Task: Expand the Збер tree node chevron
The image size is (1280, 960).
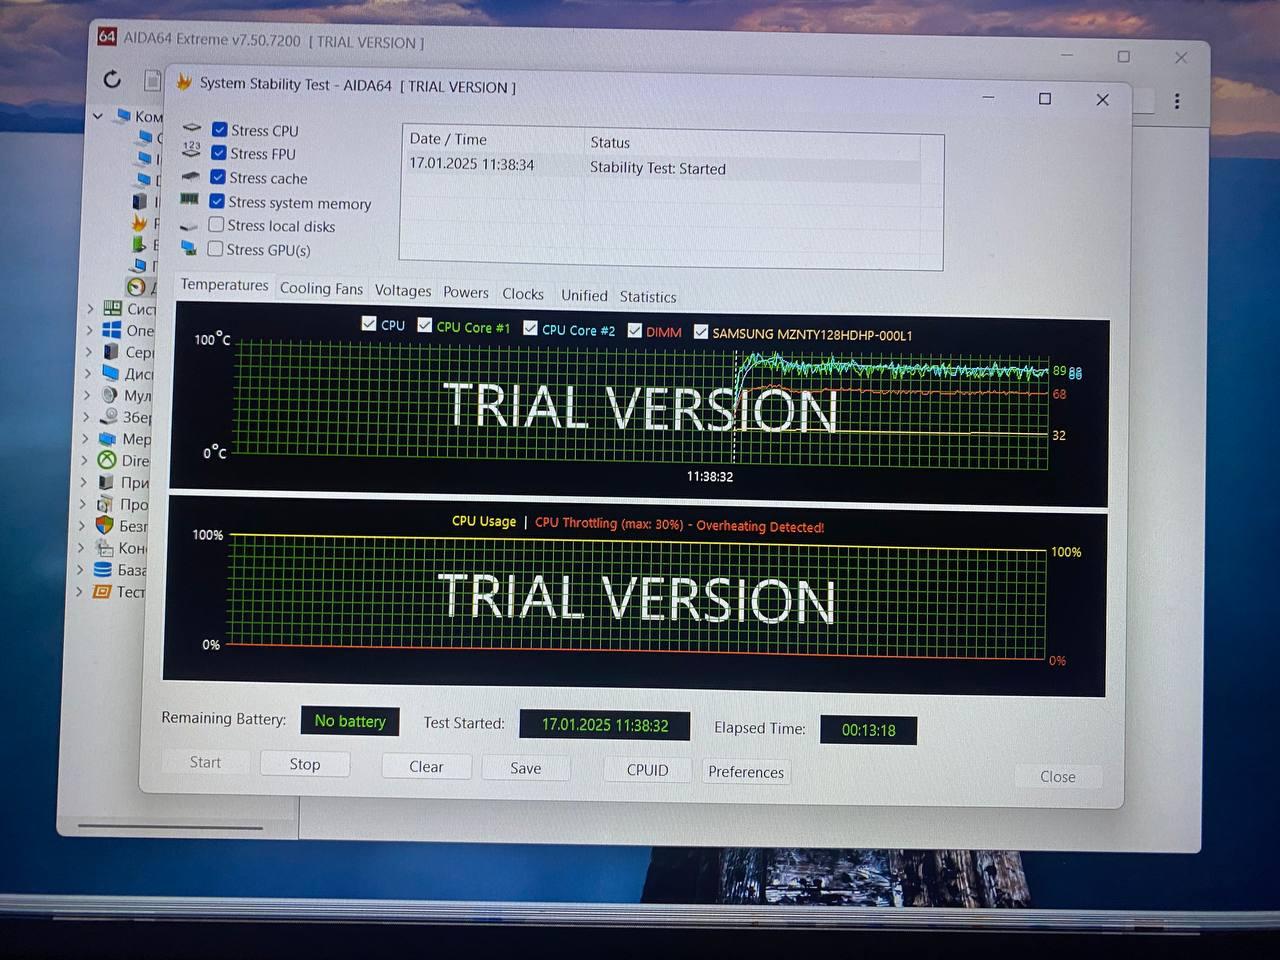Action: click(86, 417)
